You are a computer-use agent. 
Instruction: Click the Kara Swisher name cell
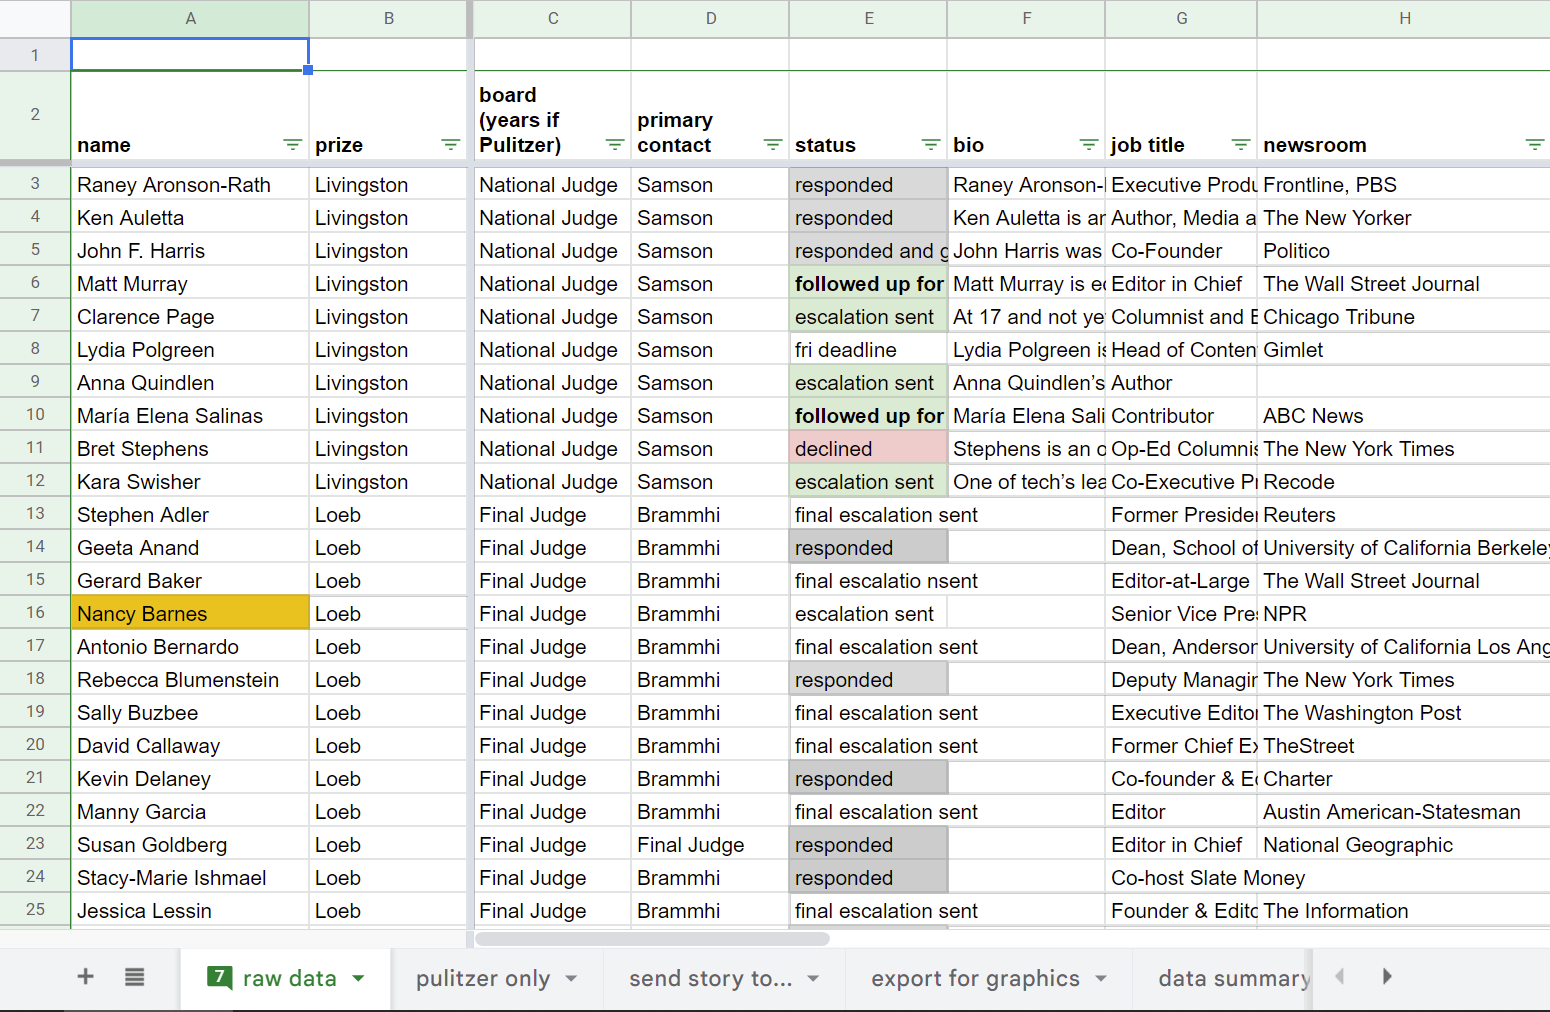[x=190, y=481]
